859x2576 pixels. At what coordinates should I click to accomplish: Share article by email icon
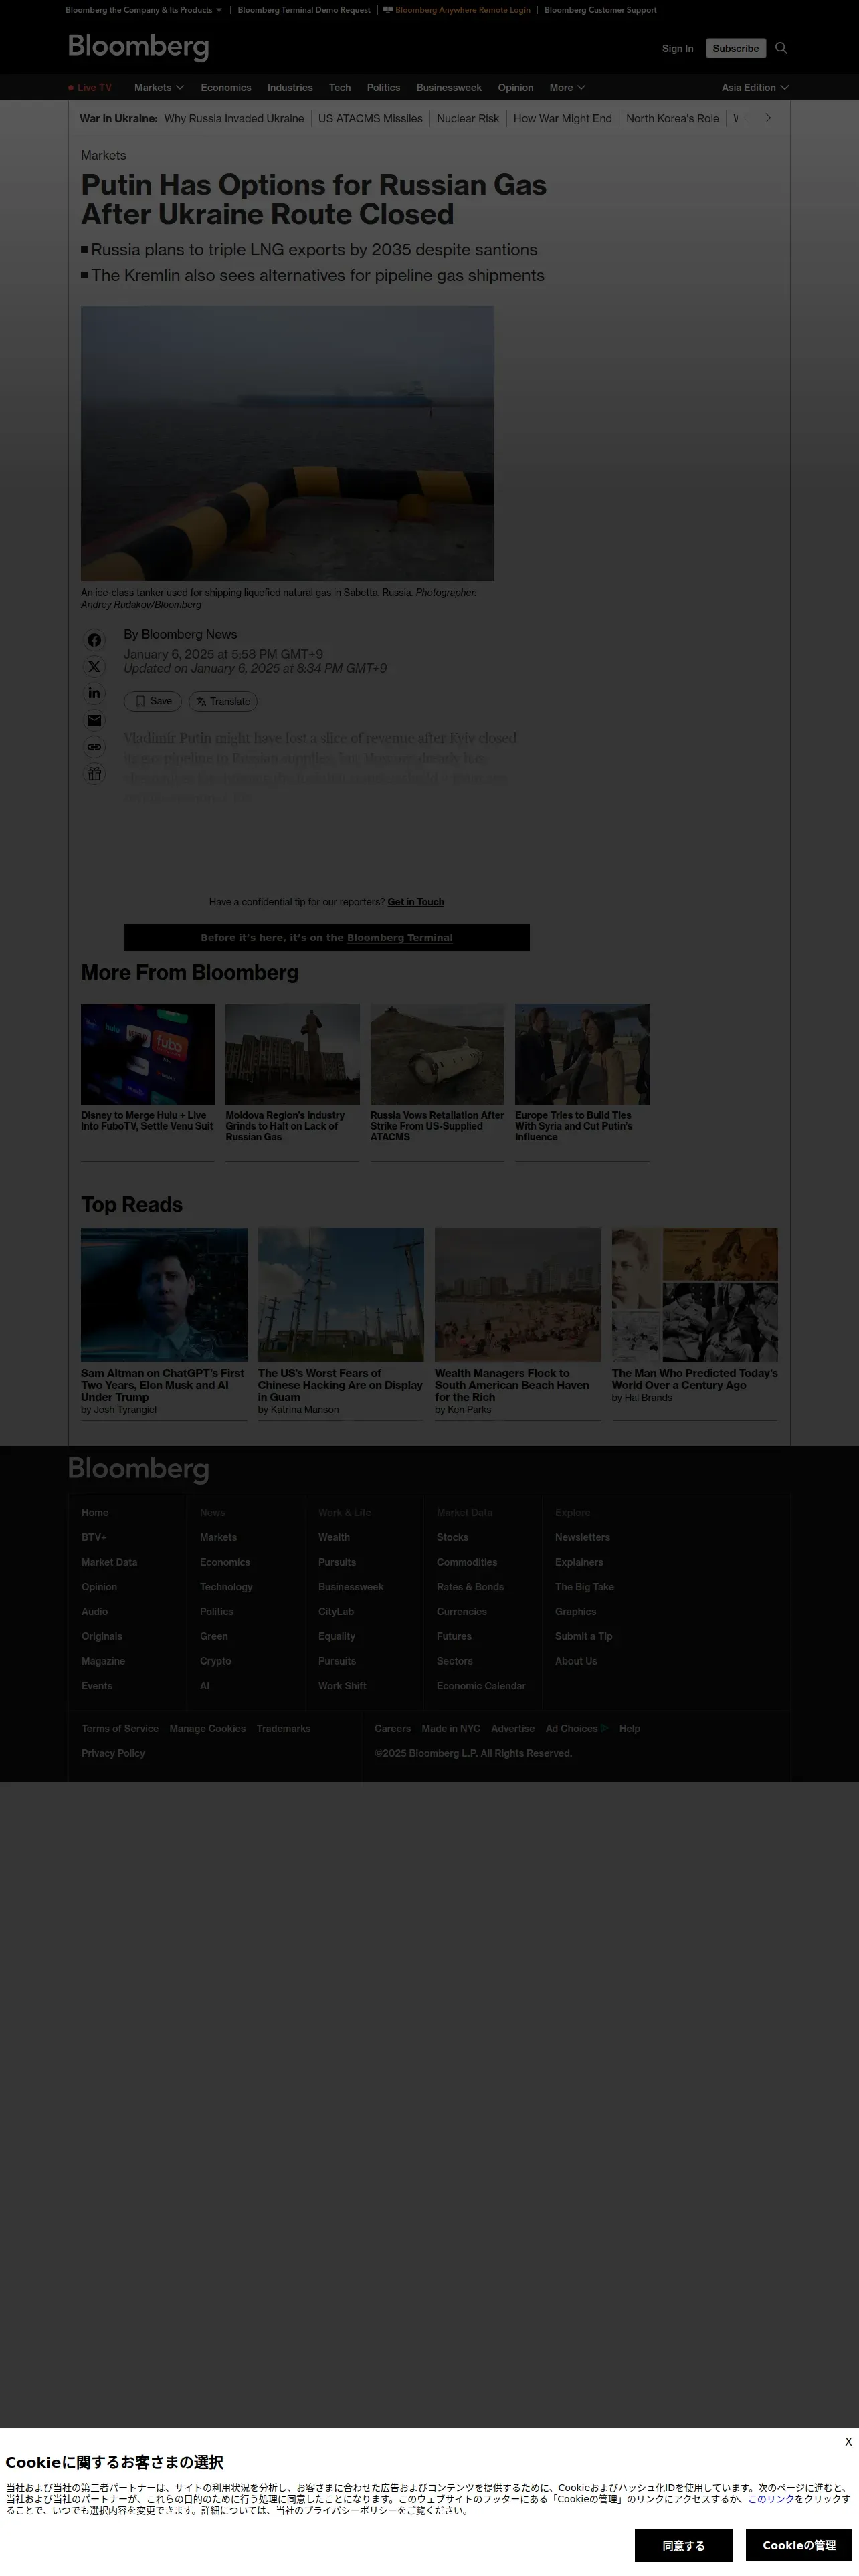(94, 720)
